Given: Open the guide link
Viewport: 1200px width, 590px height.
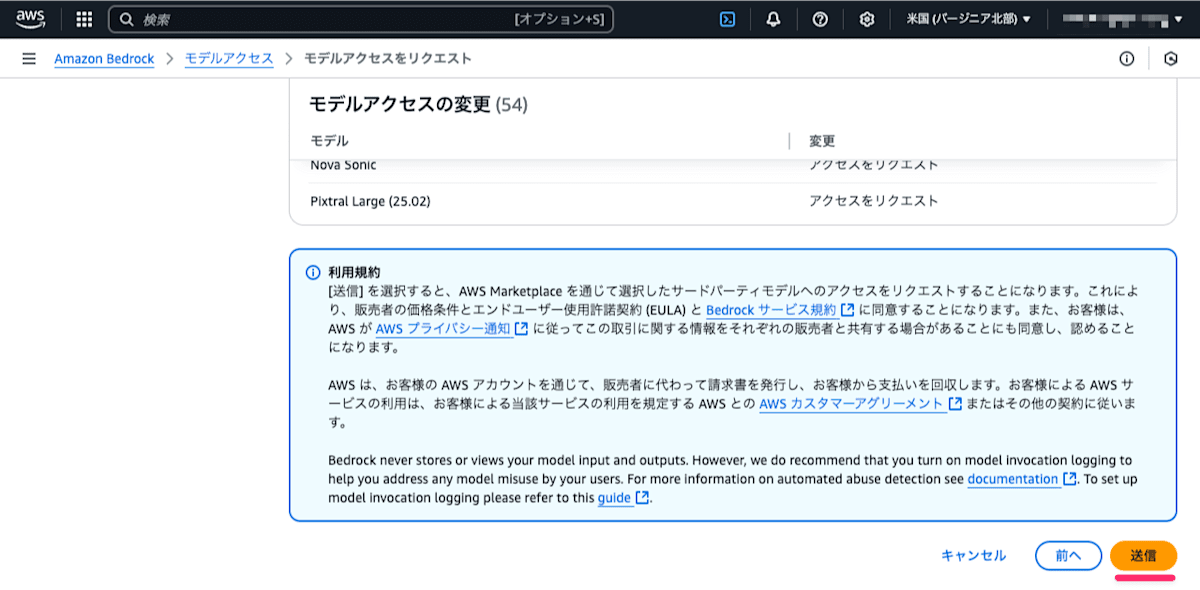Looking at the screenshot, I should click(x=615, y=498).
